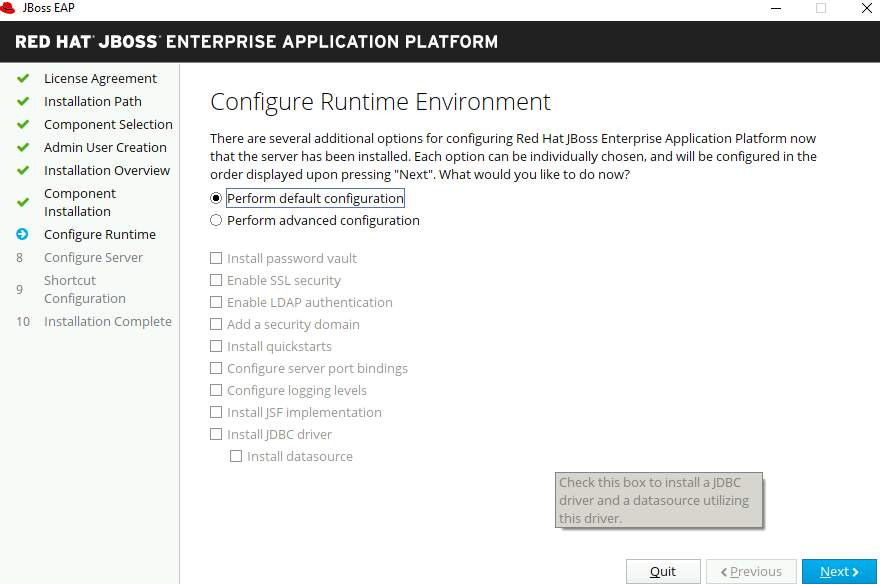Screen dimensions: 880x584
Task: Open Installation Overview step
Action: (x=107, y=171)
